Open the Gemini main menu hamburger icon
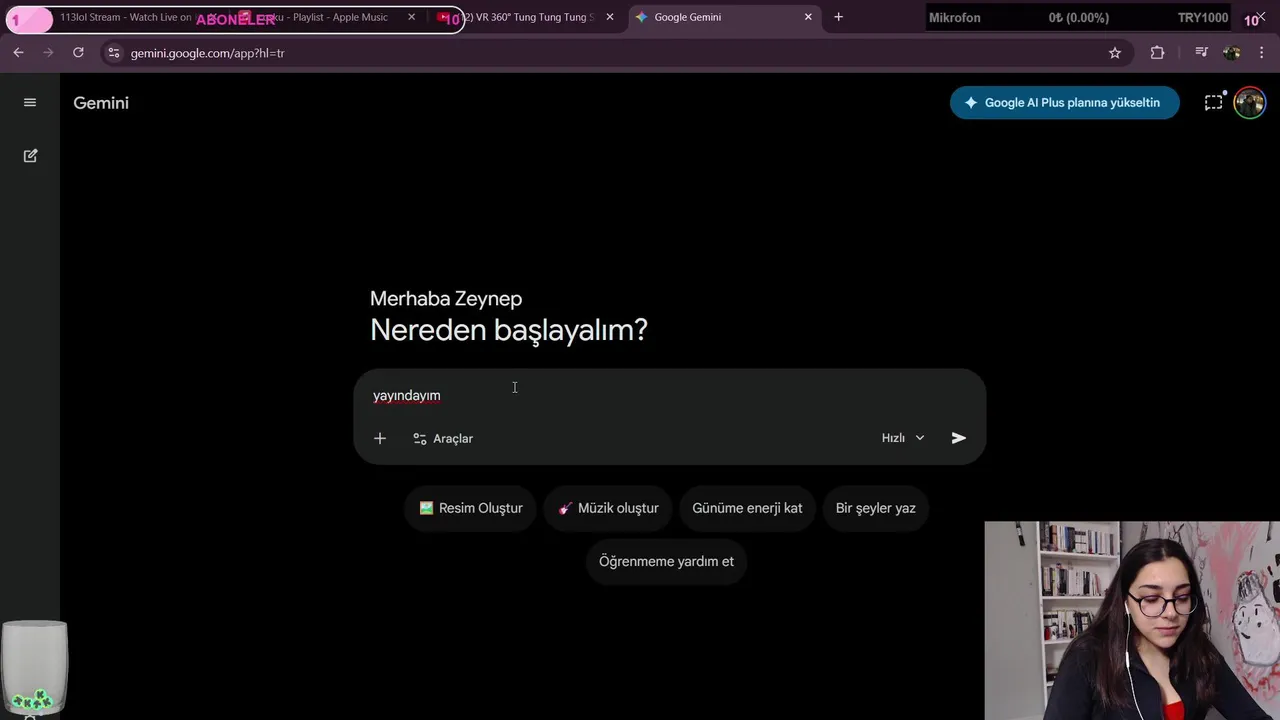 click(x=30, y=102)
